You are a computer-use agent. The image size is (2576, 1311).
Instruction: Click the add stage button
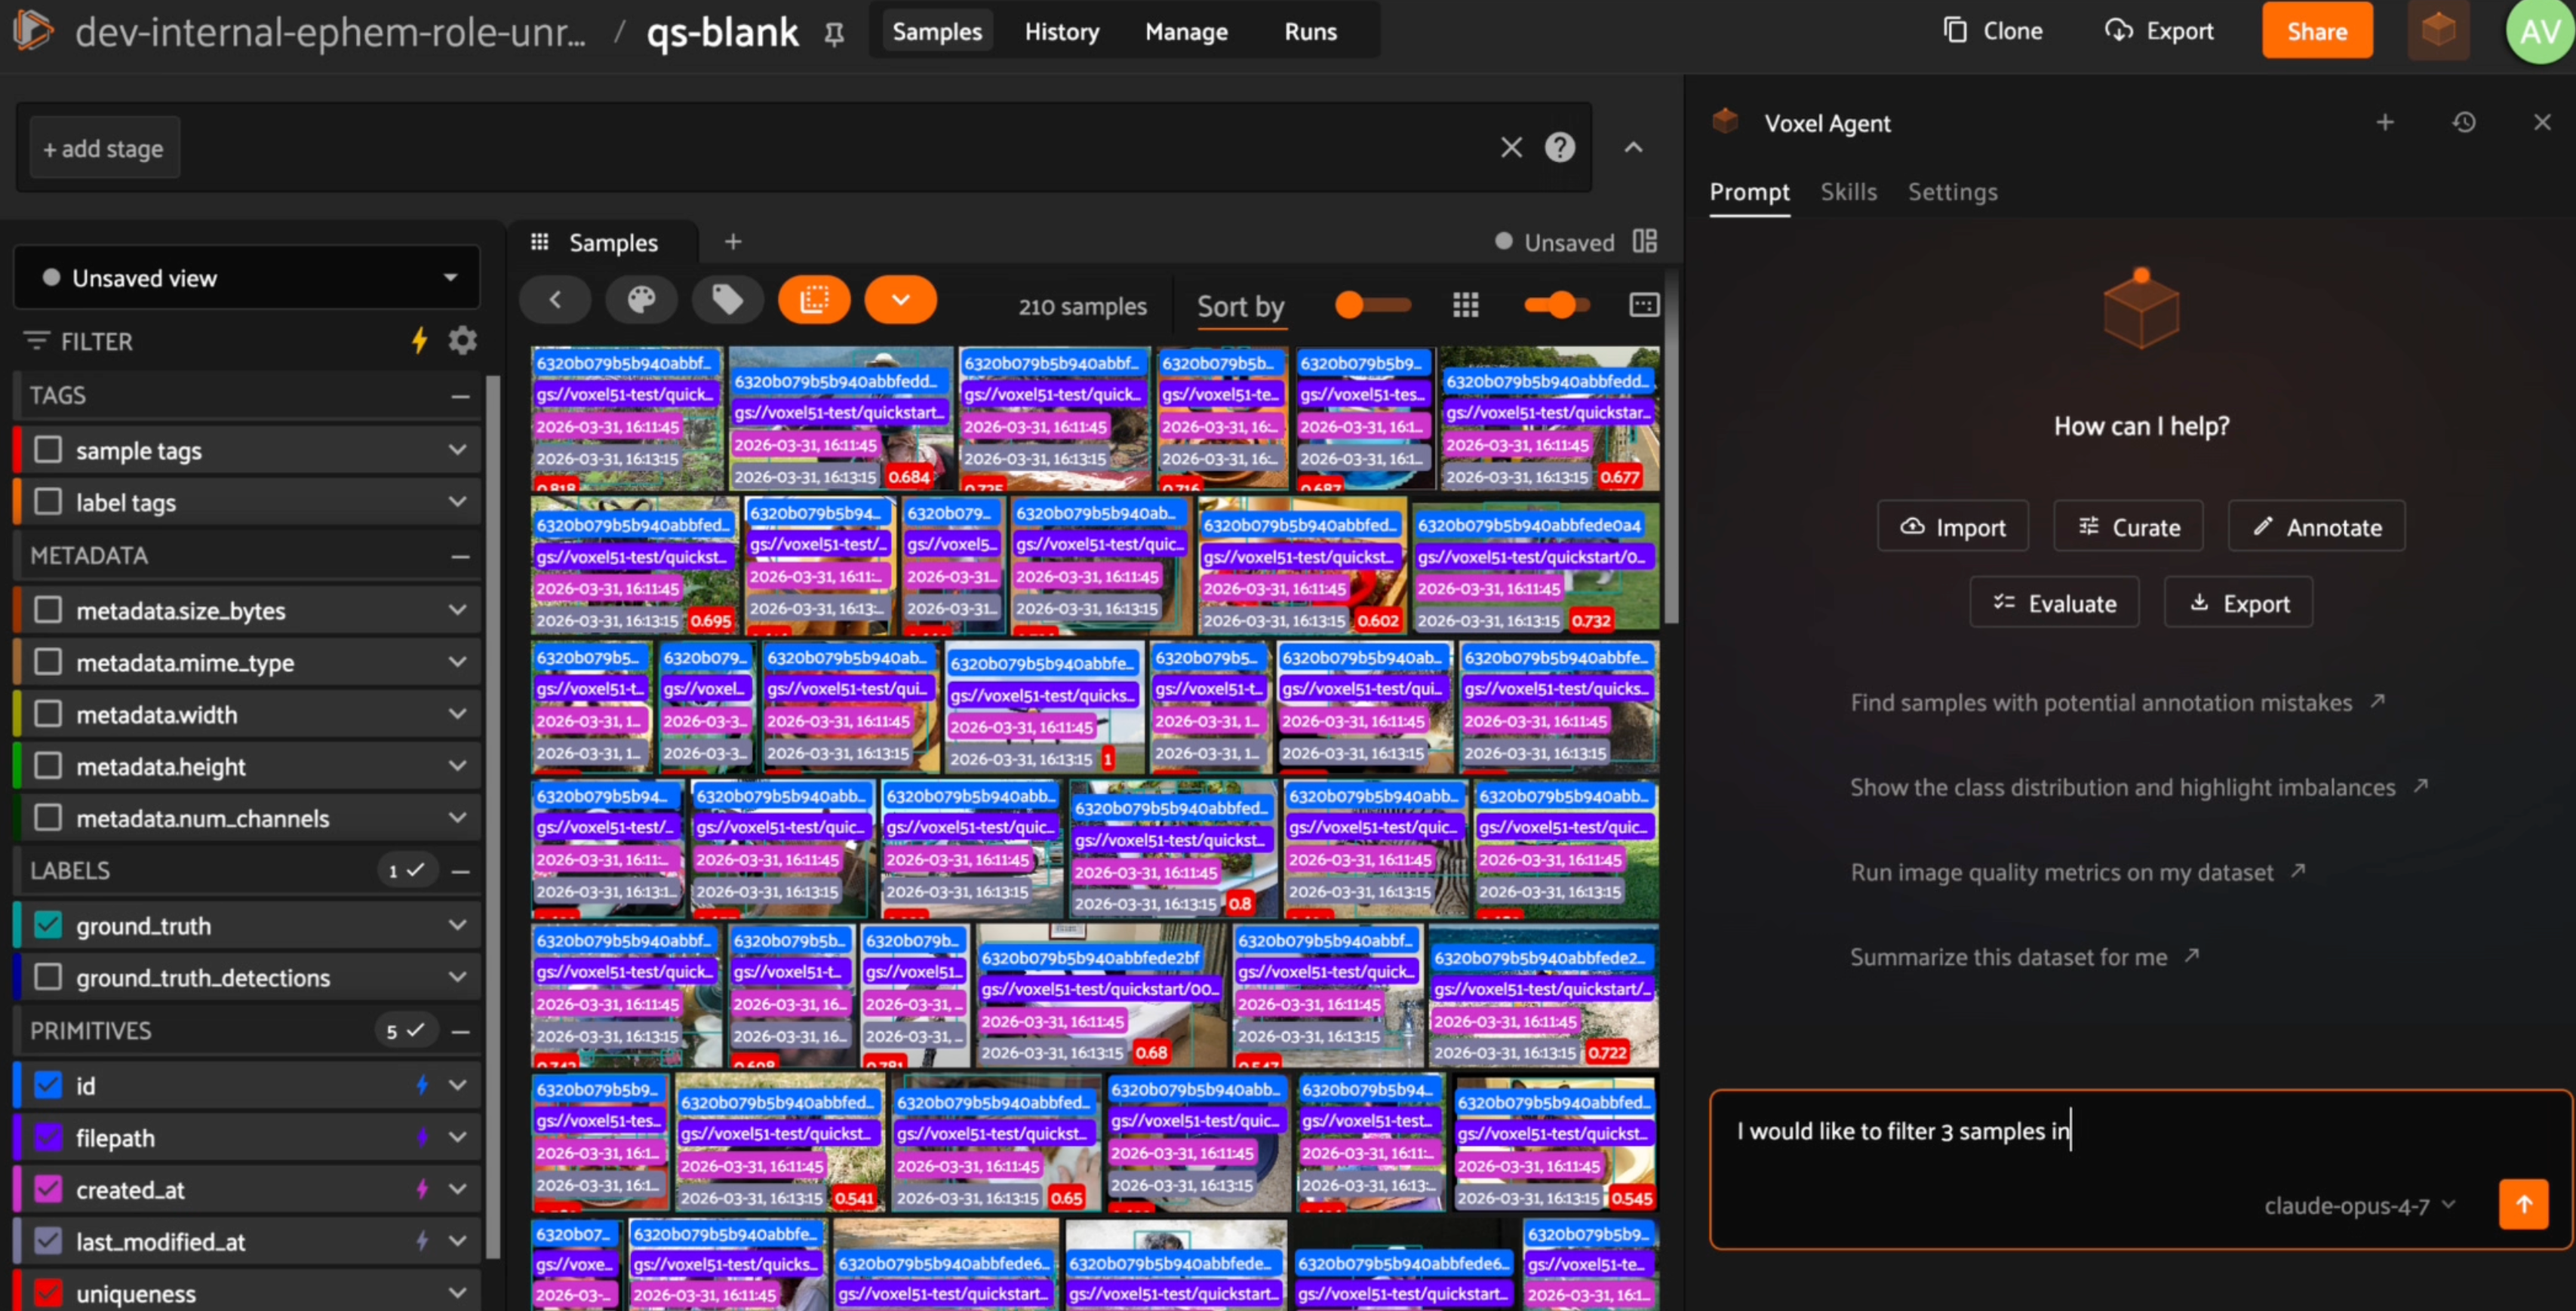(104, 148)
